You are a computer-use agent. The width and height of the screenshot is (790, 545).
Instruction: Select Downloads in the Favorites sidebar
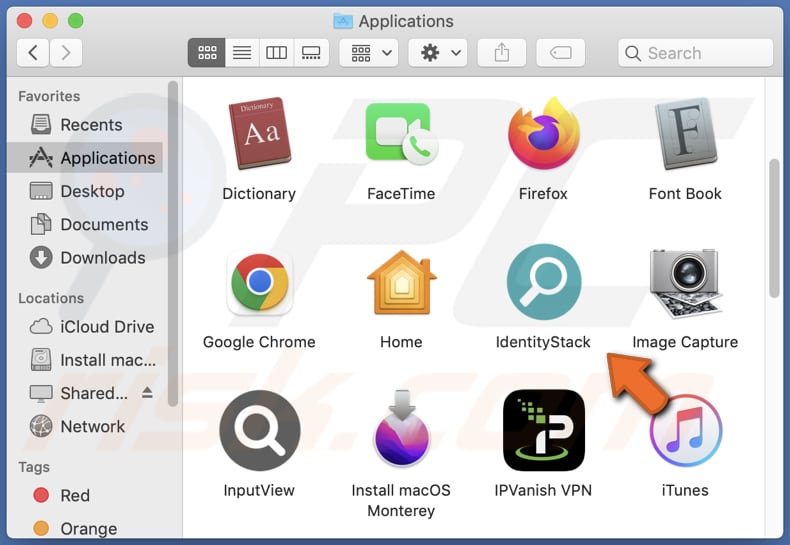pyautogui.click(x=102, y=258)
